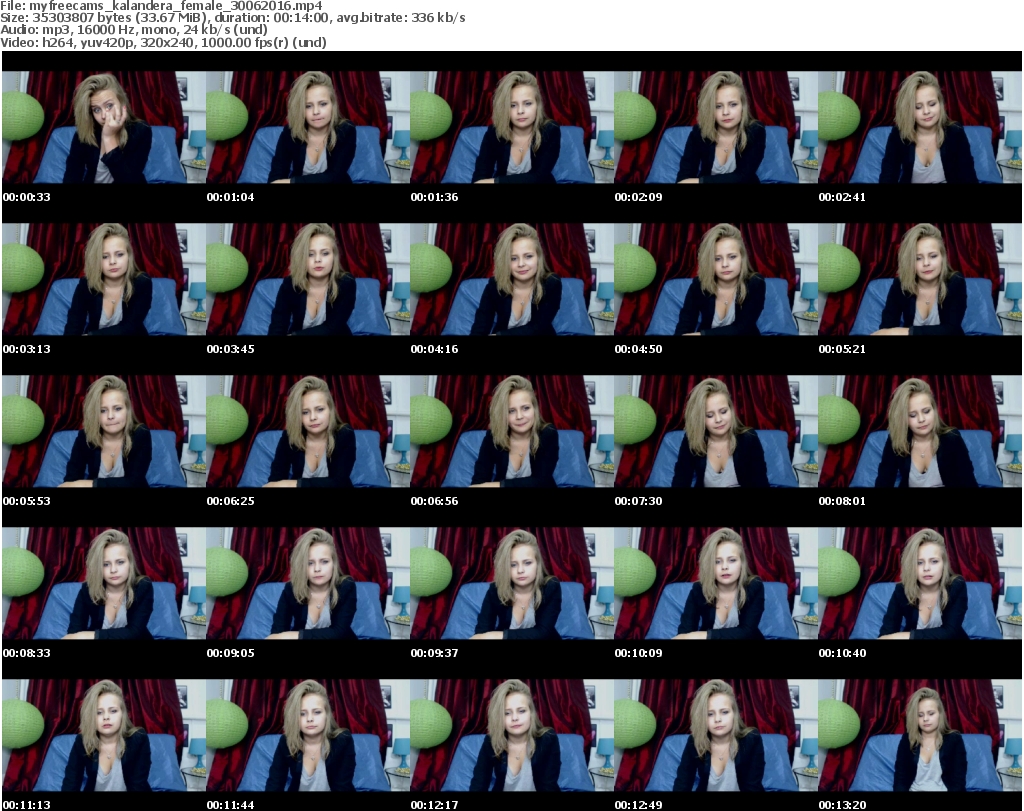Select the 00:08:33 timestamp text
This screenshot has width=1024, height=811.
point(27,653)
